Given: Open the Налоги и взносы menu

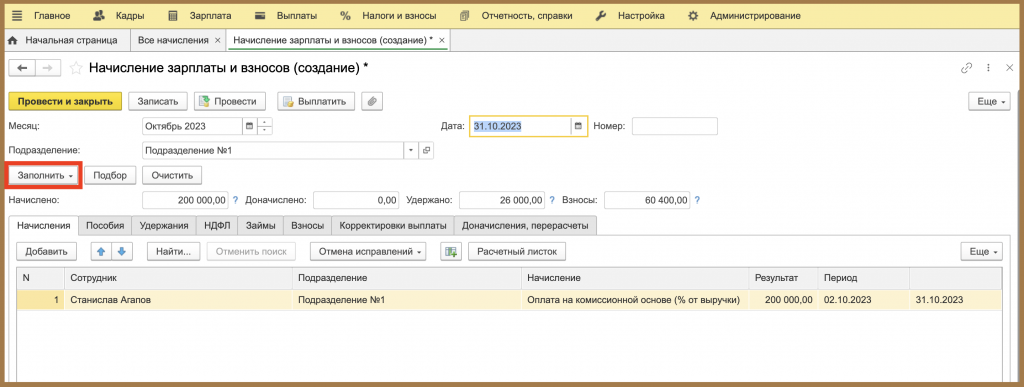Looking at the screenshot, I should pos(388,16).
